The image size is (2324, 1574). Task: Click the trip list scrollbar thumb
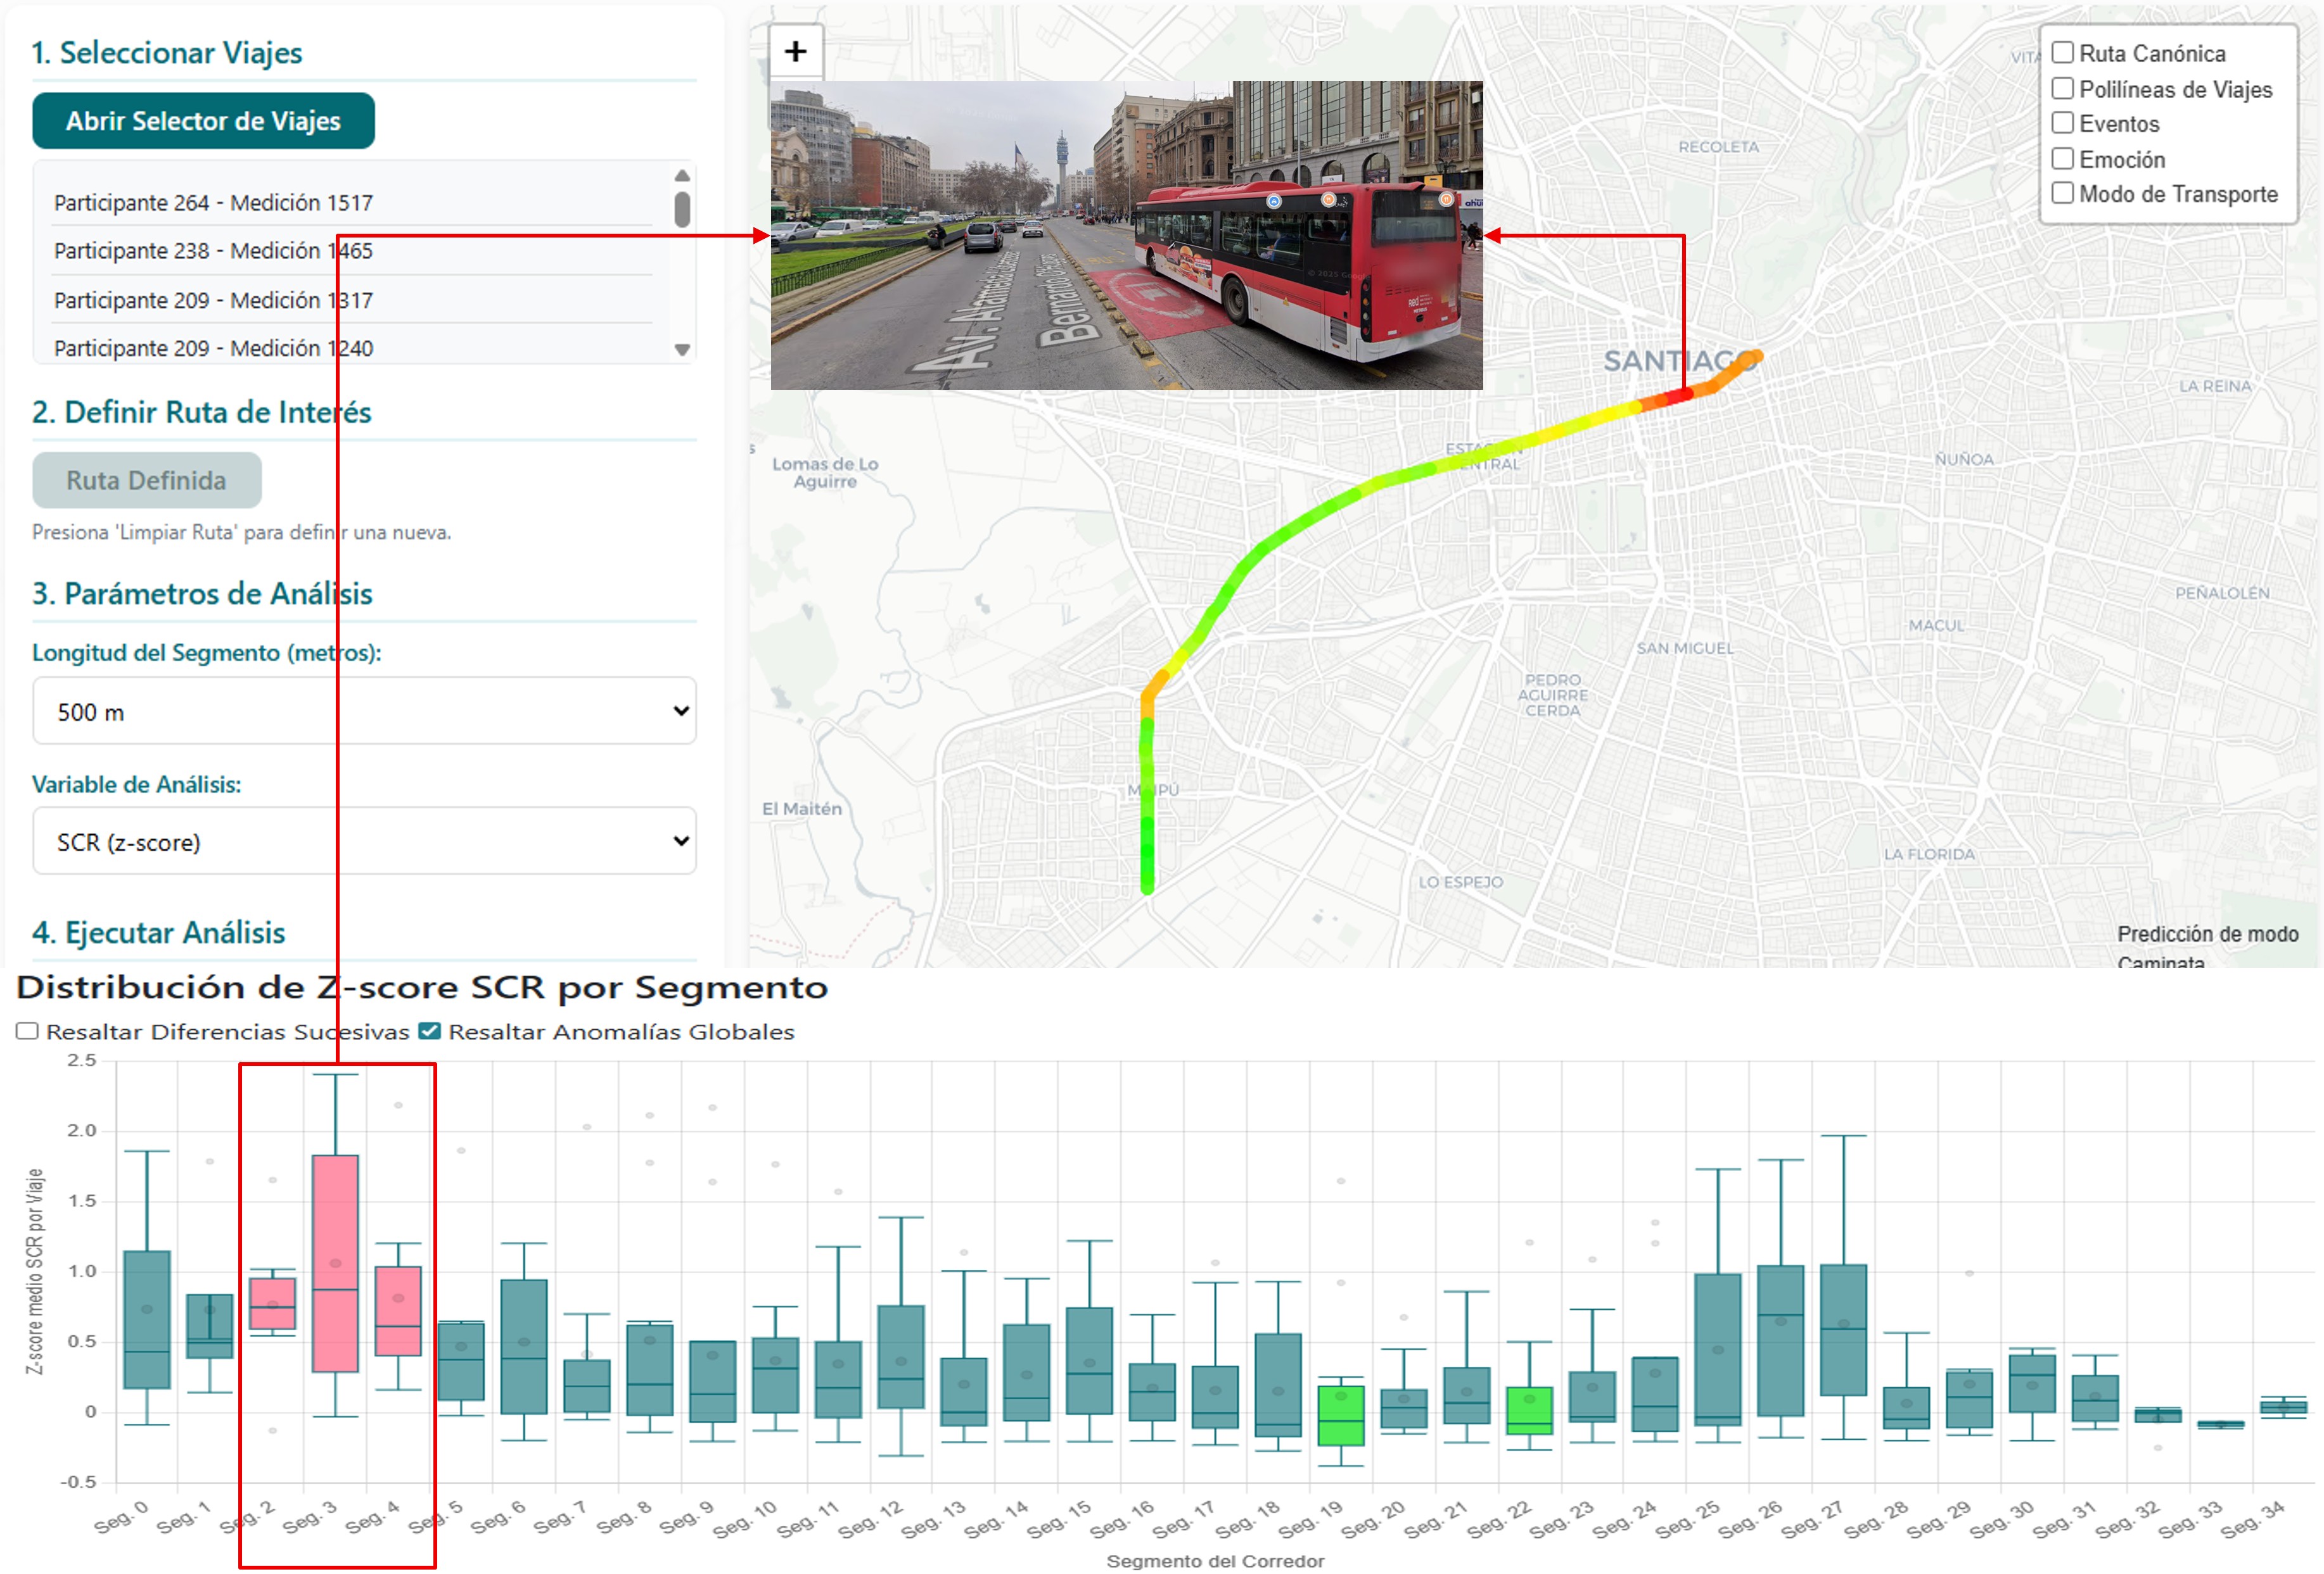pyautogui.click(x=682, y=210)
